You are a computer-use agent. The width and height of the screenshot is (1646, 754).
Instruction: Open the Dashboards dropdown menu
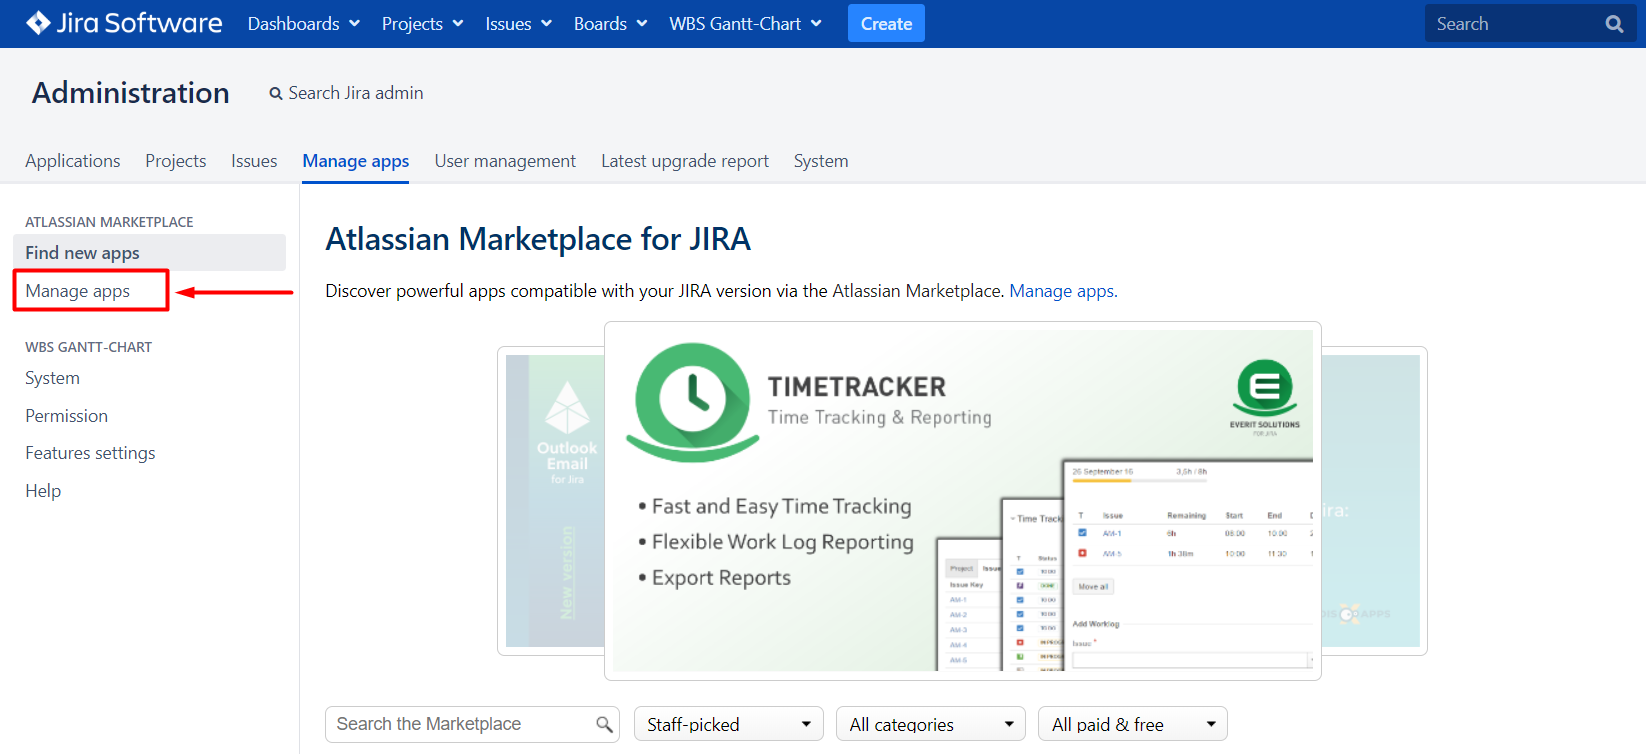point(303,24)
